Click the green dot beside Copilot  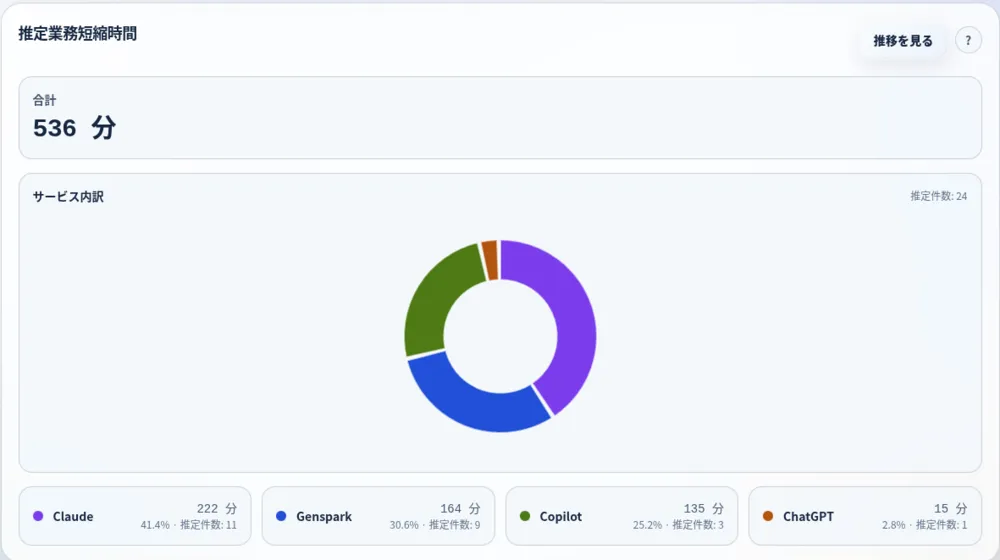click(x=525, y=516)
